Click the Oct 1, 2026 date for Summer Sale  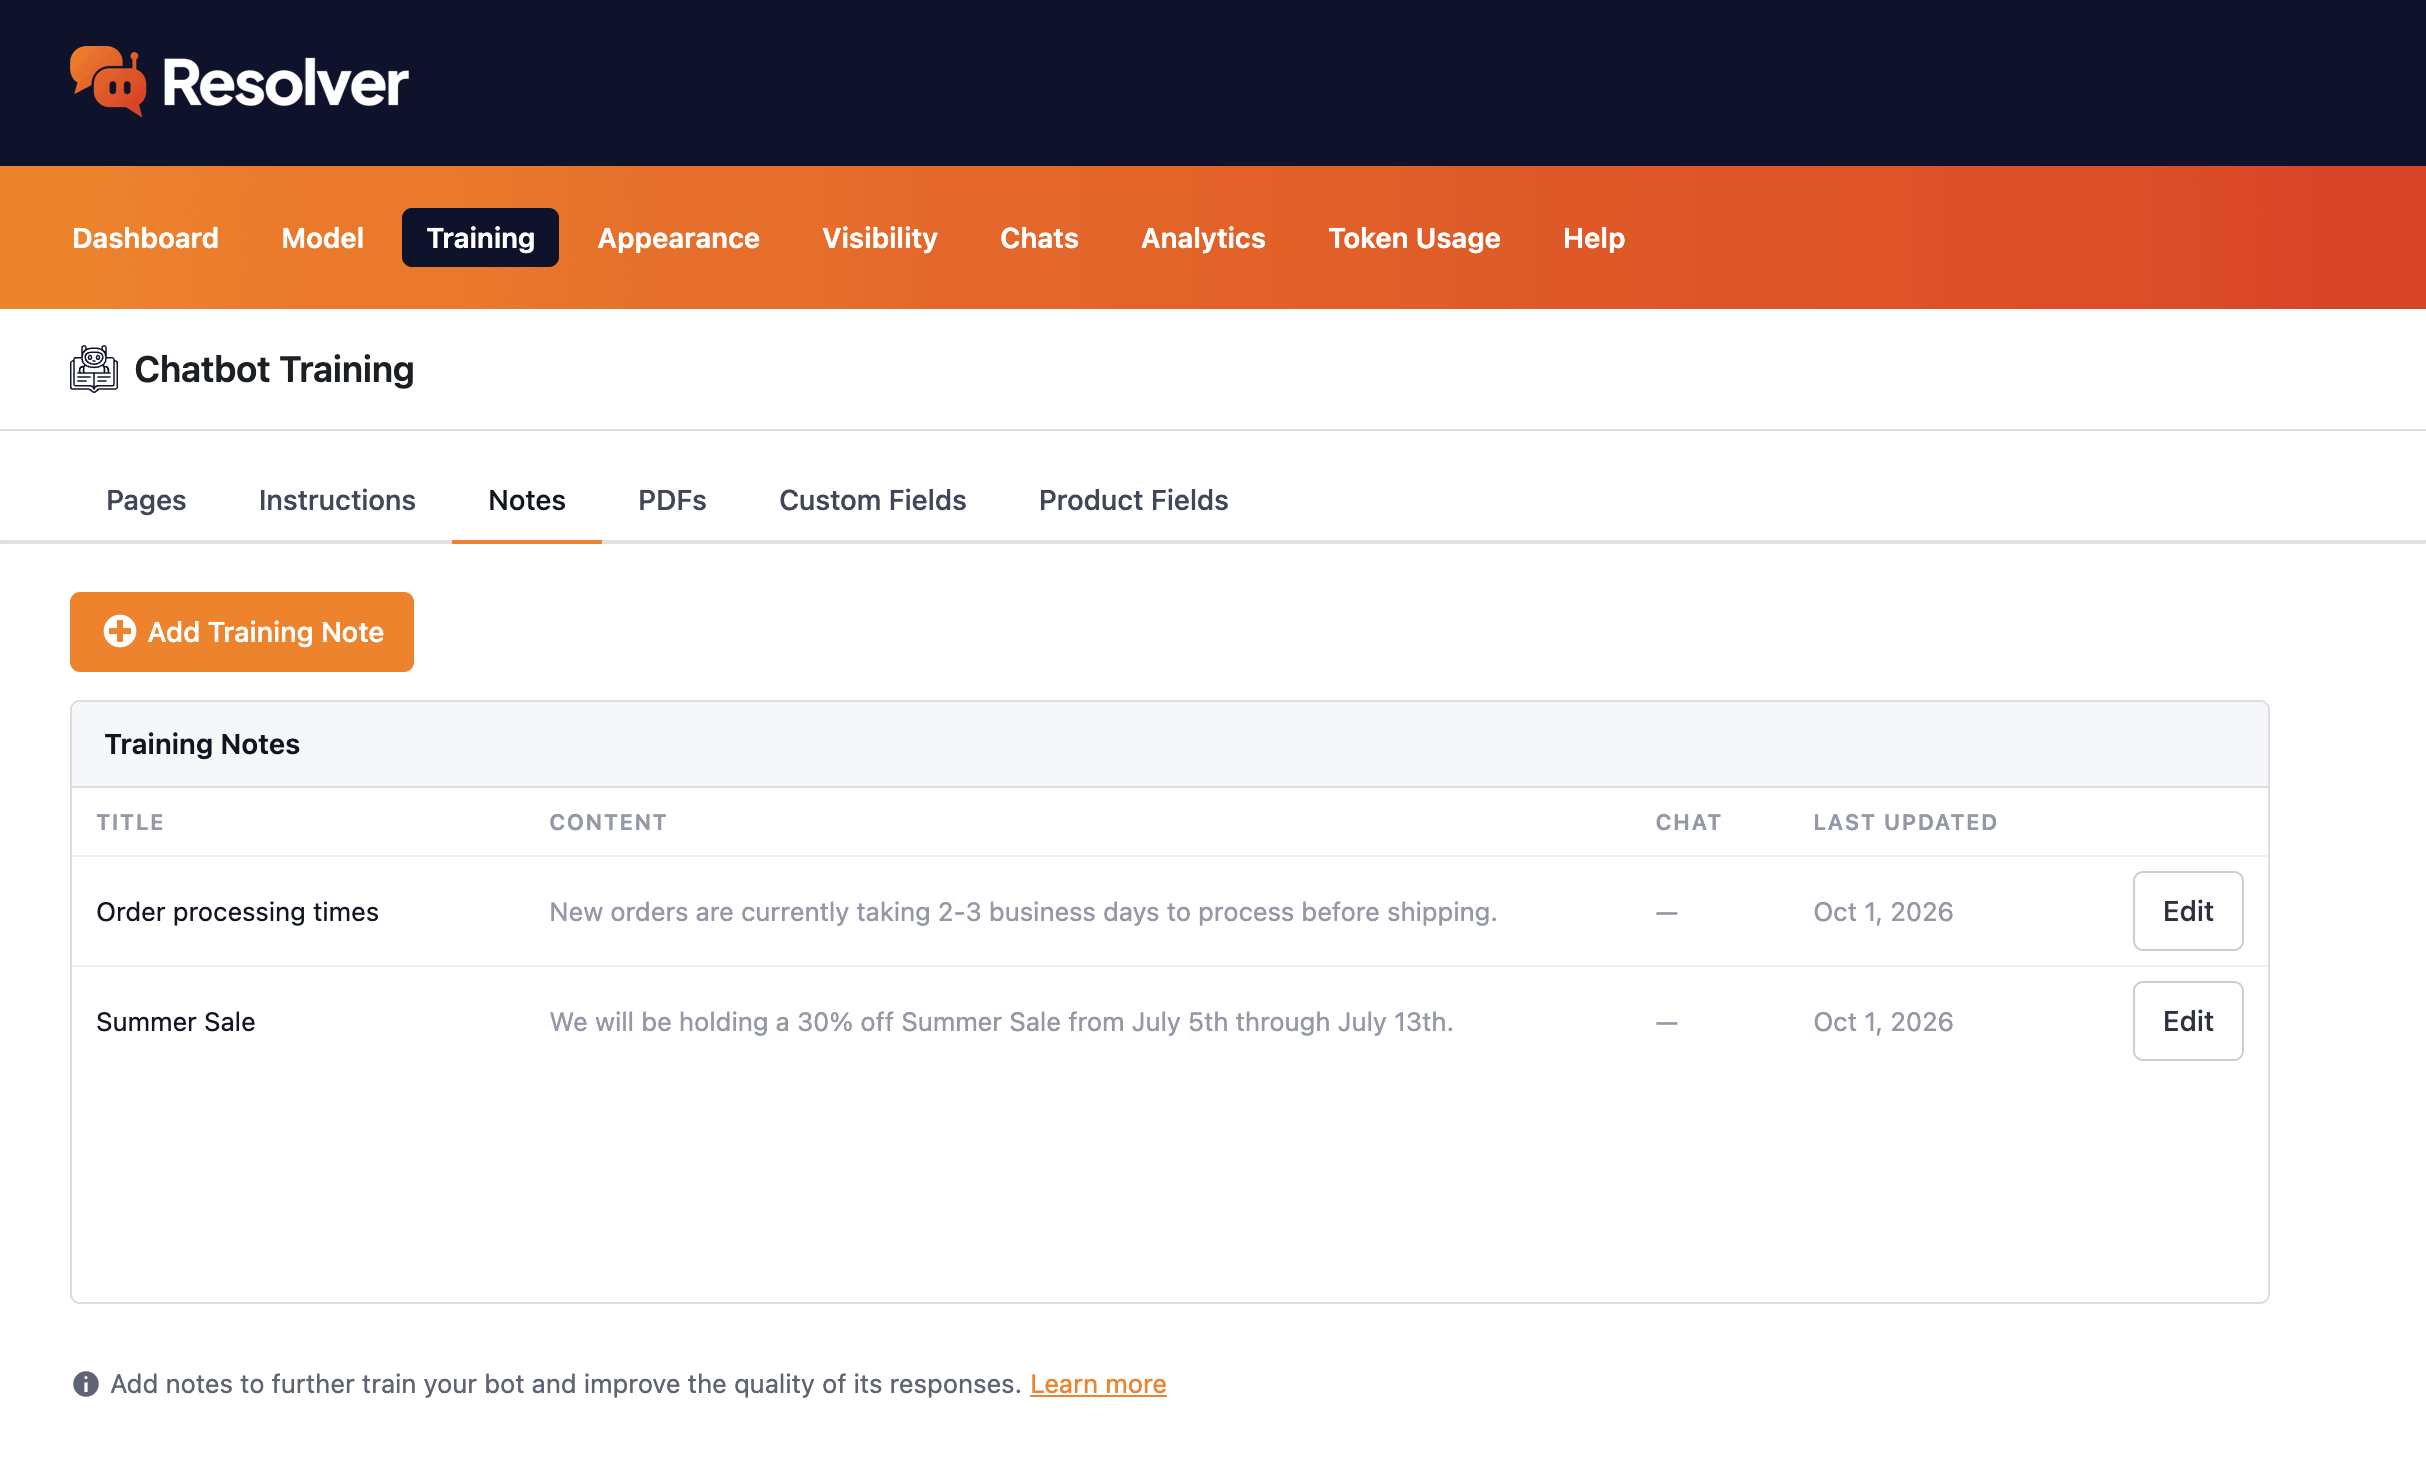click(1883, 1022)
